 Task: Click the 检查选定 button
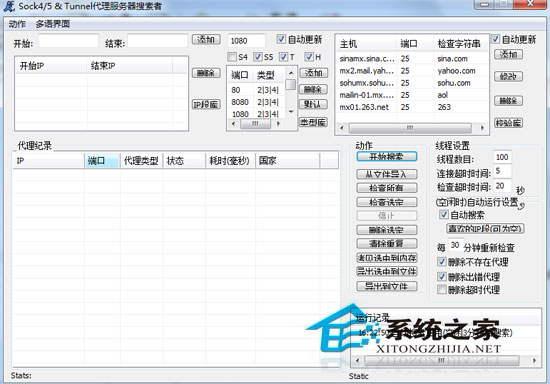(387, 202)
